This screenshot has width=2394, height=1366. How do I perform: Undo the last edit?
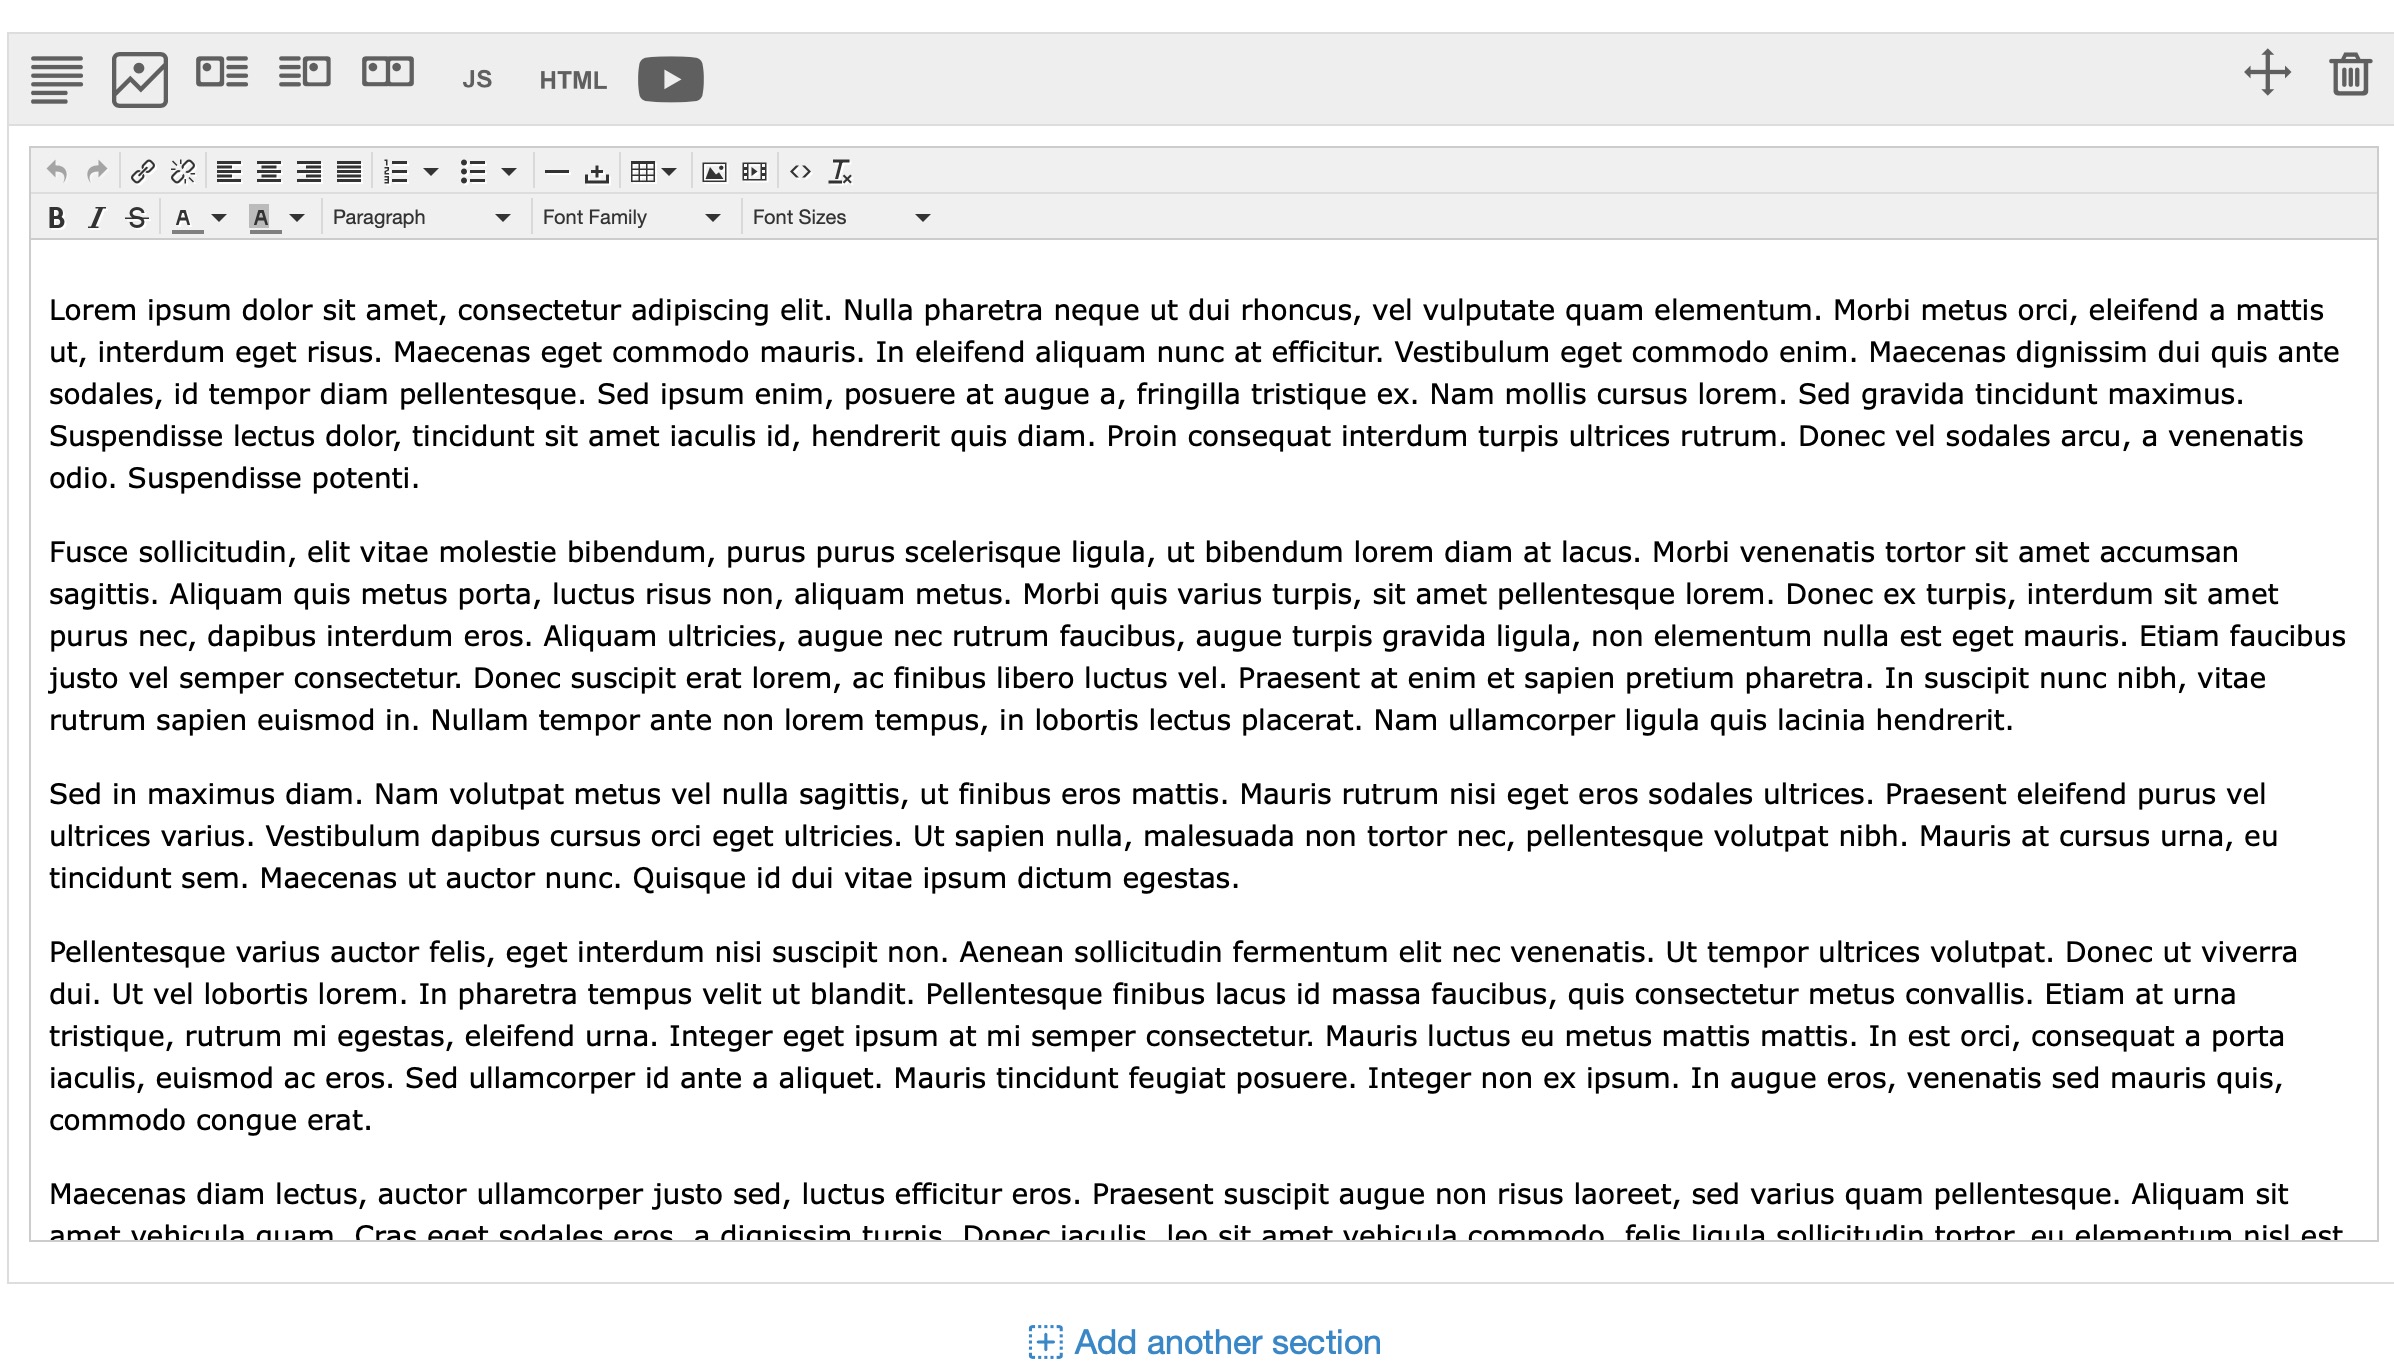(57, 172)
